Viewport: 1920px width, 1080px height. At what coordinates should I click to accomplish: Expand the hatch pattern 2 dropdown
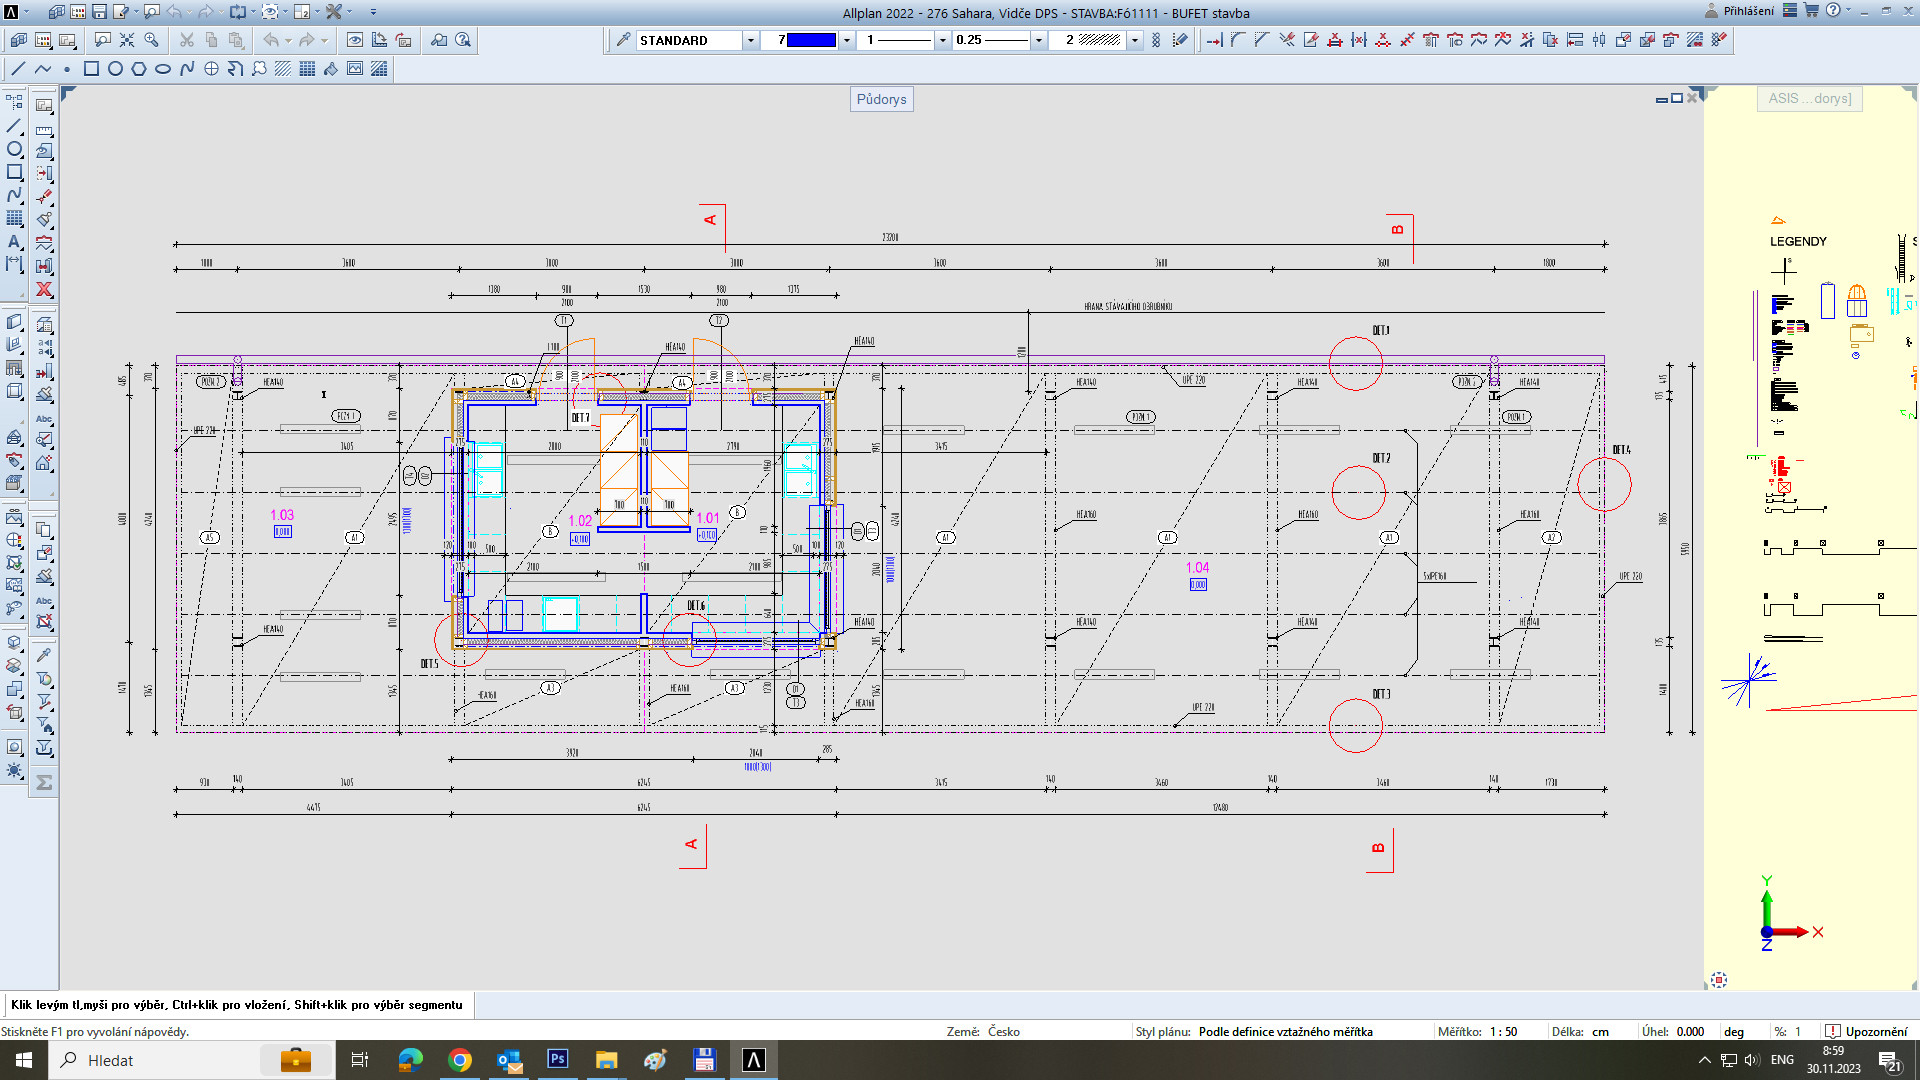coord(1135,40)
